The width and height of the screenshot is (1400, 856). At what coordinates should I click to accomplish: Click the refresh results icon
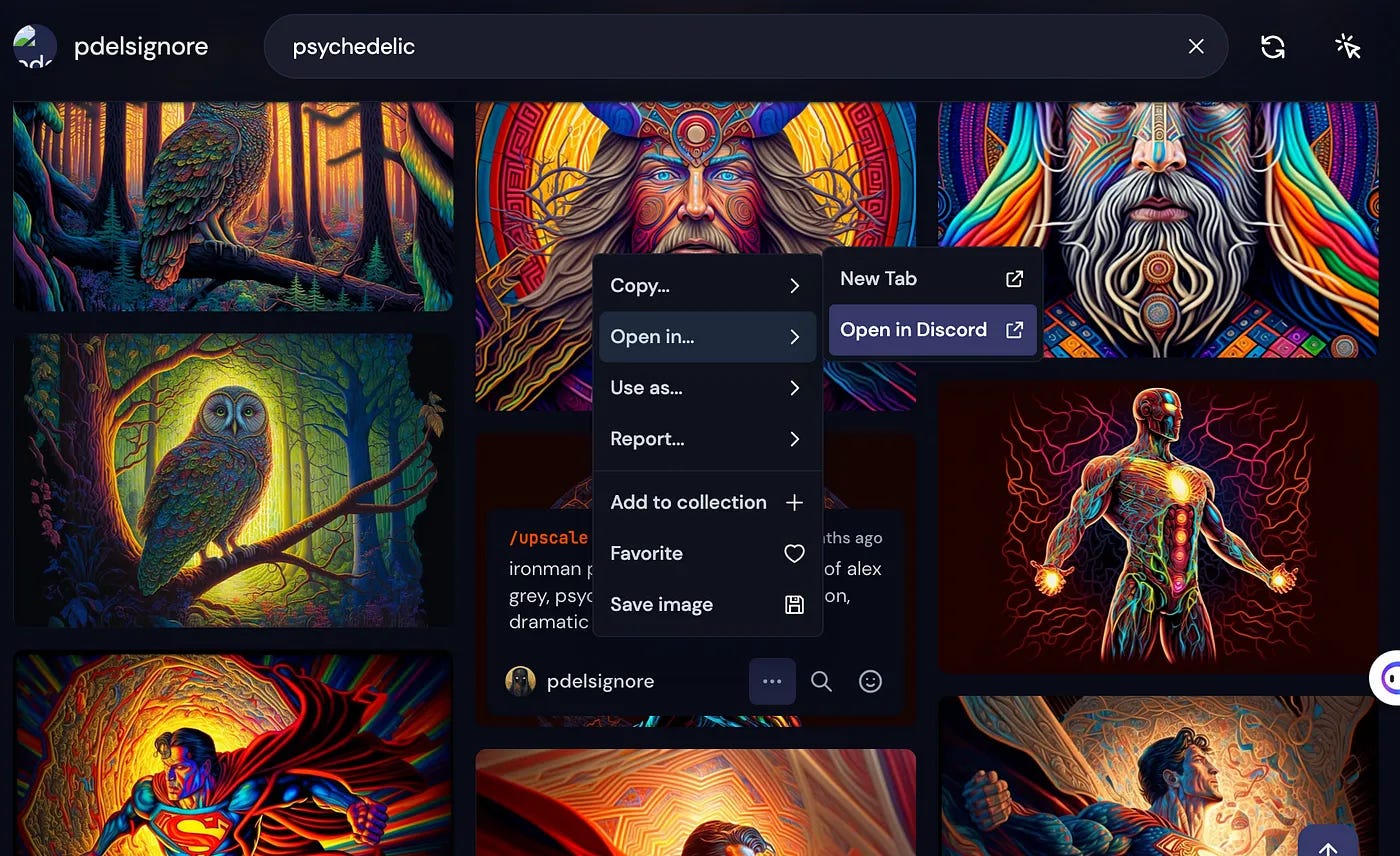(x=1272, y=46)
